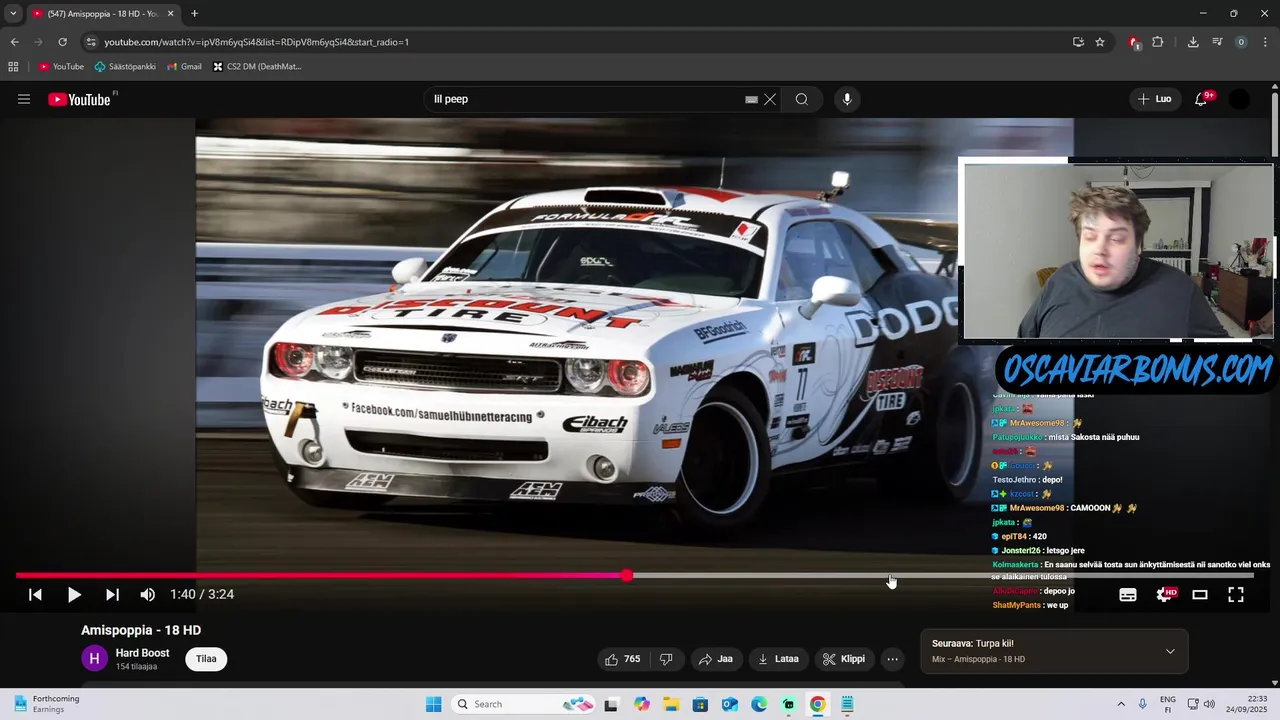Switch to theater mode
This screenshot has height=720, width=1280.
click(x=1200, y=594)
